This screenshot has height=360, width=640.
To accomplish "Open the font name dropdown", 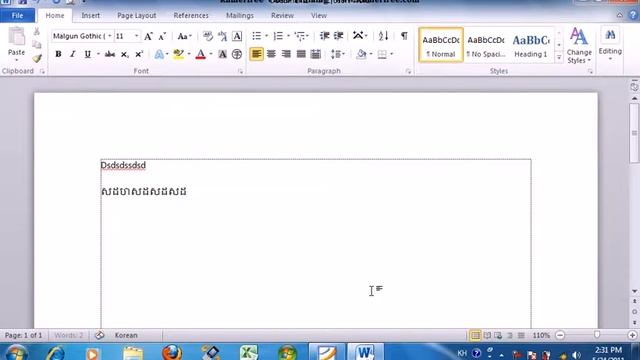I will 110,36.
